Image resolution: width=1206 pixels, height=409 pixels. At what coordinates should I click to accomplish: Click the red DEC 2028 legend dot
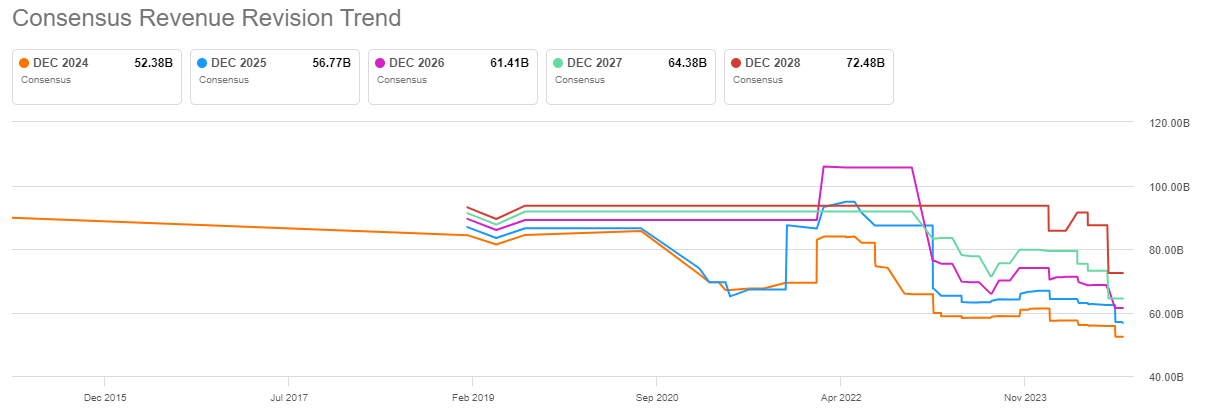(736, 63)
